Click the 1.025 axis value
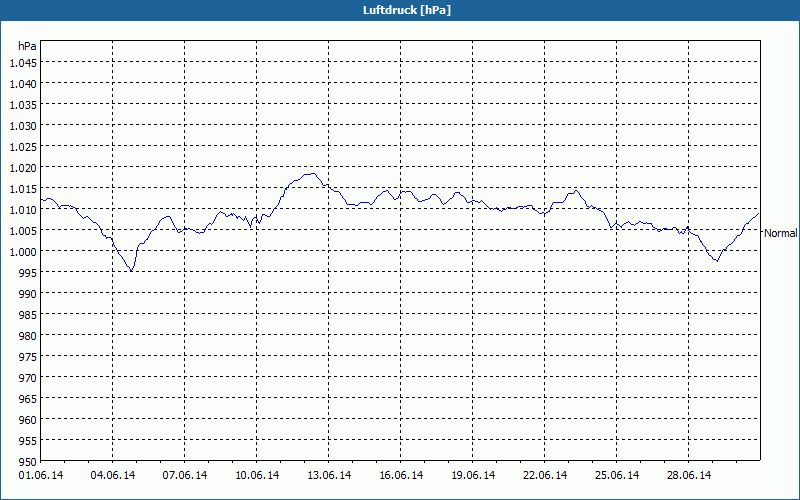 tap(23, 147)
